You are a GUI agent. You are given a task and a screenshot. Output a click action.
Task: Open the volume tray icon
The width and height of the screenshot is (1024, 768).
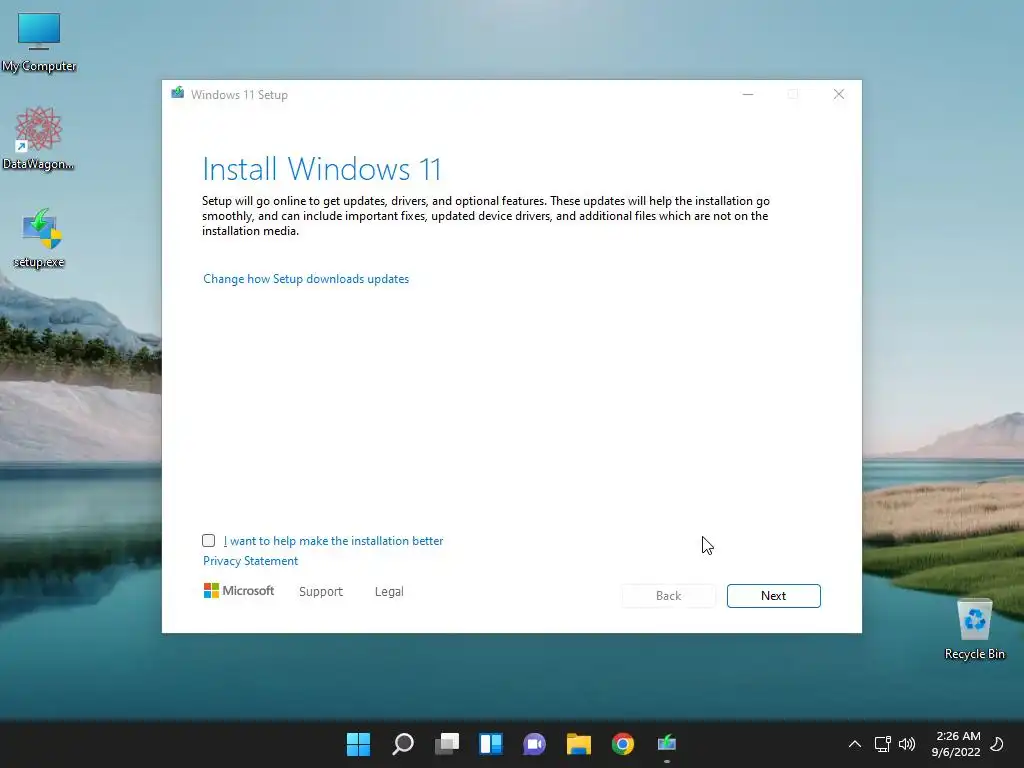[906, 744]
